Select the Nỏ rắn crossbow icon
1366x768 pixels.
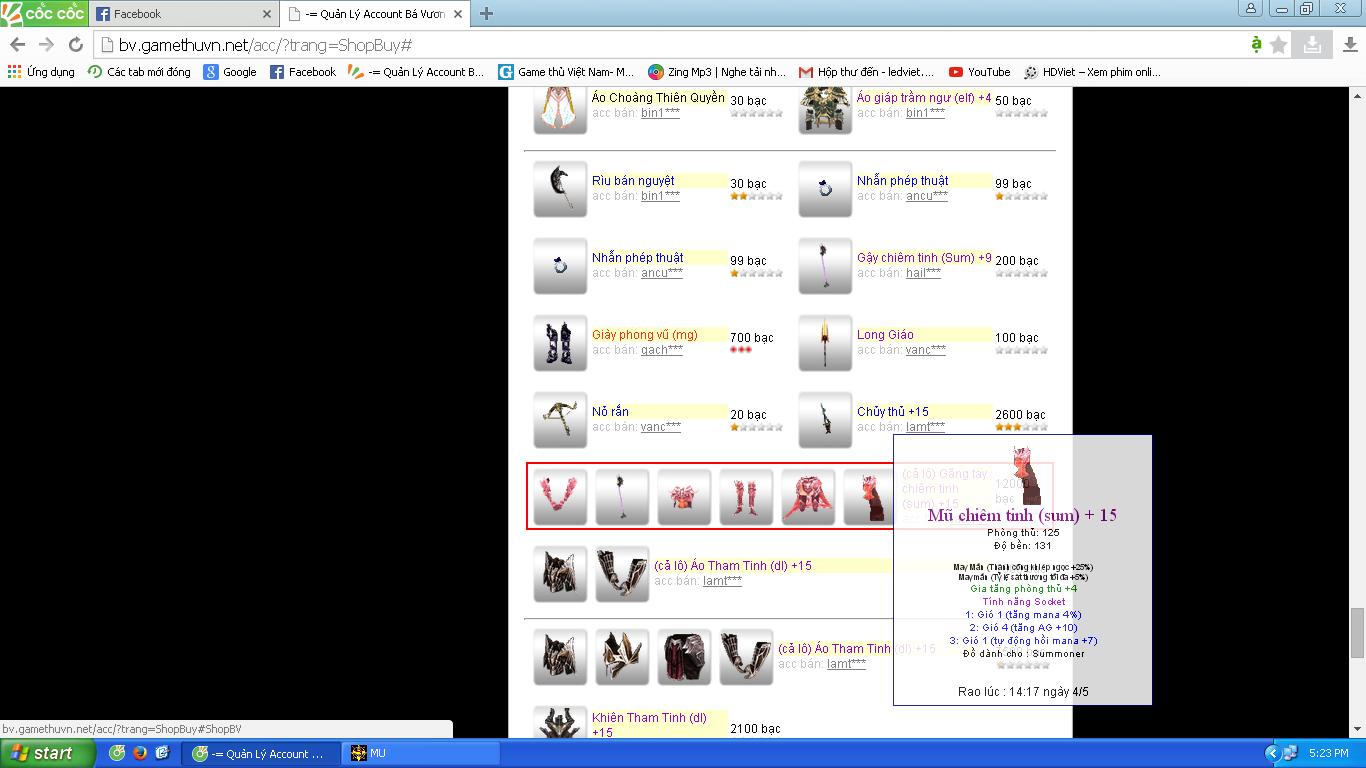coord(560,419)
